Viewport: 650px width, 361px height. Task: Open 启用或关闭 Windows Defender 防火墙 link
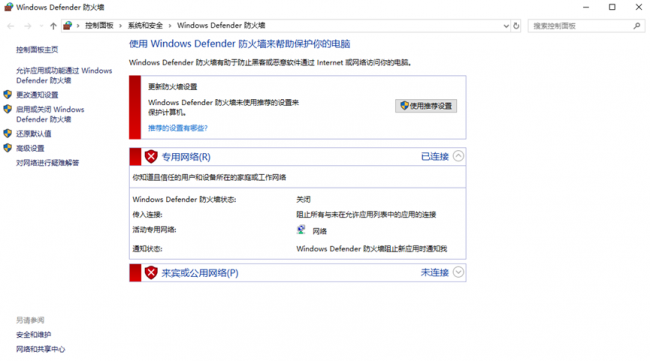point(50,114)
